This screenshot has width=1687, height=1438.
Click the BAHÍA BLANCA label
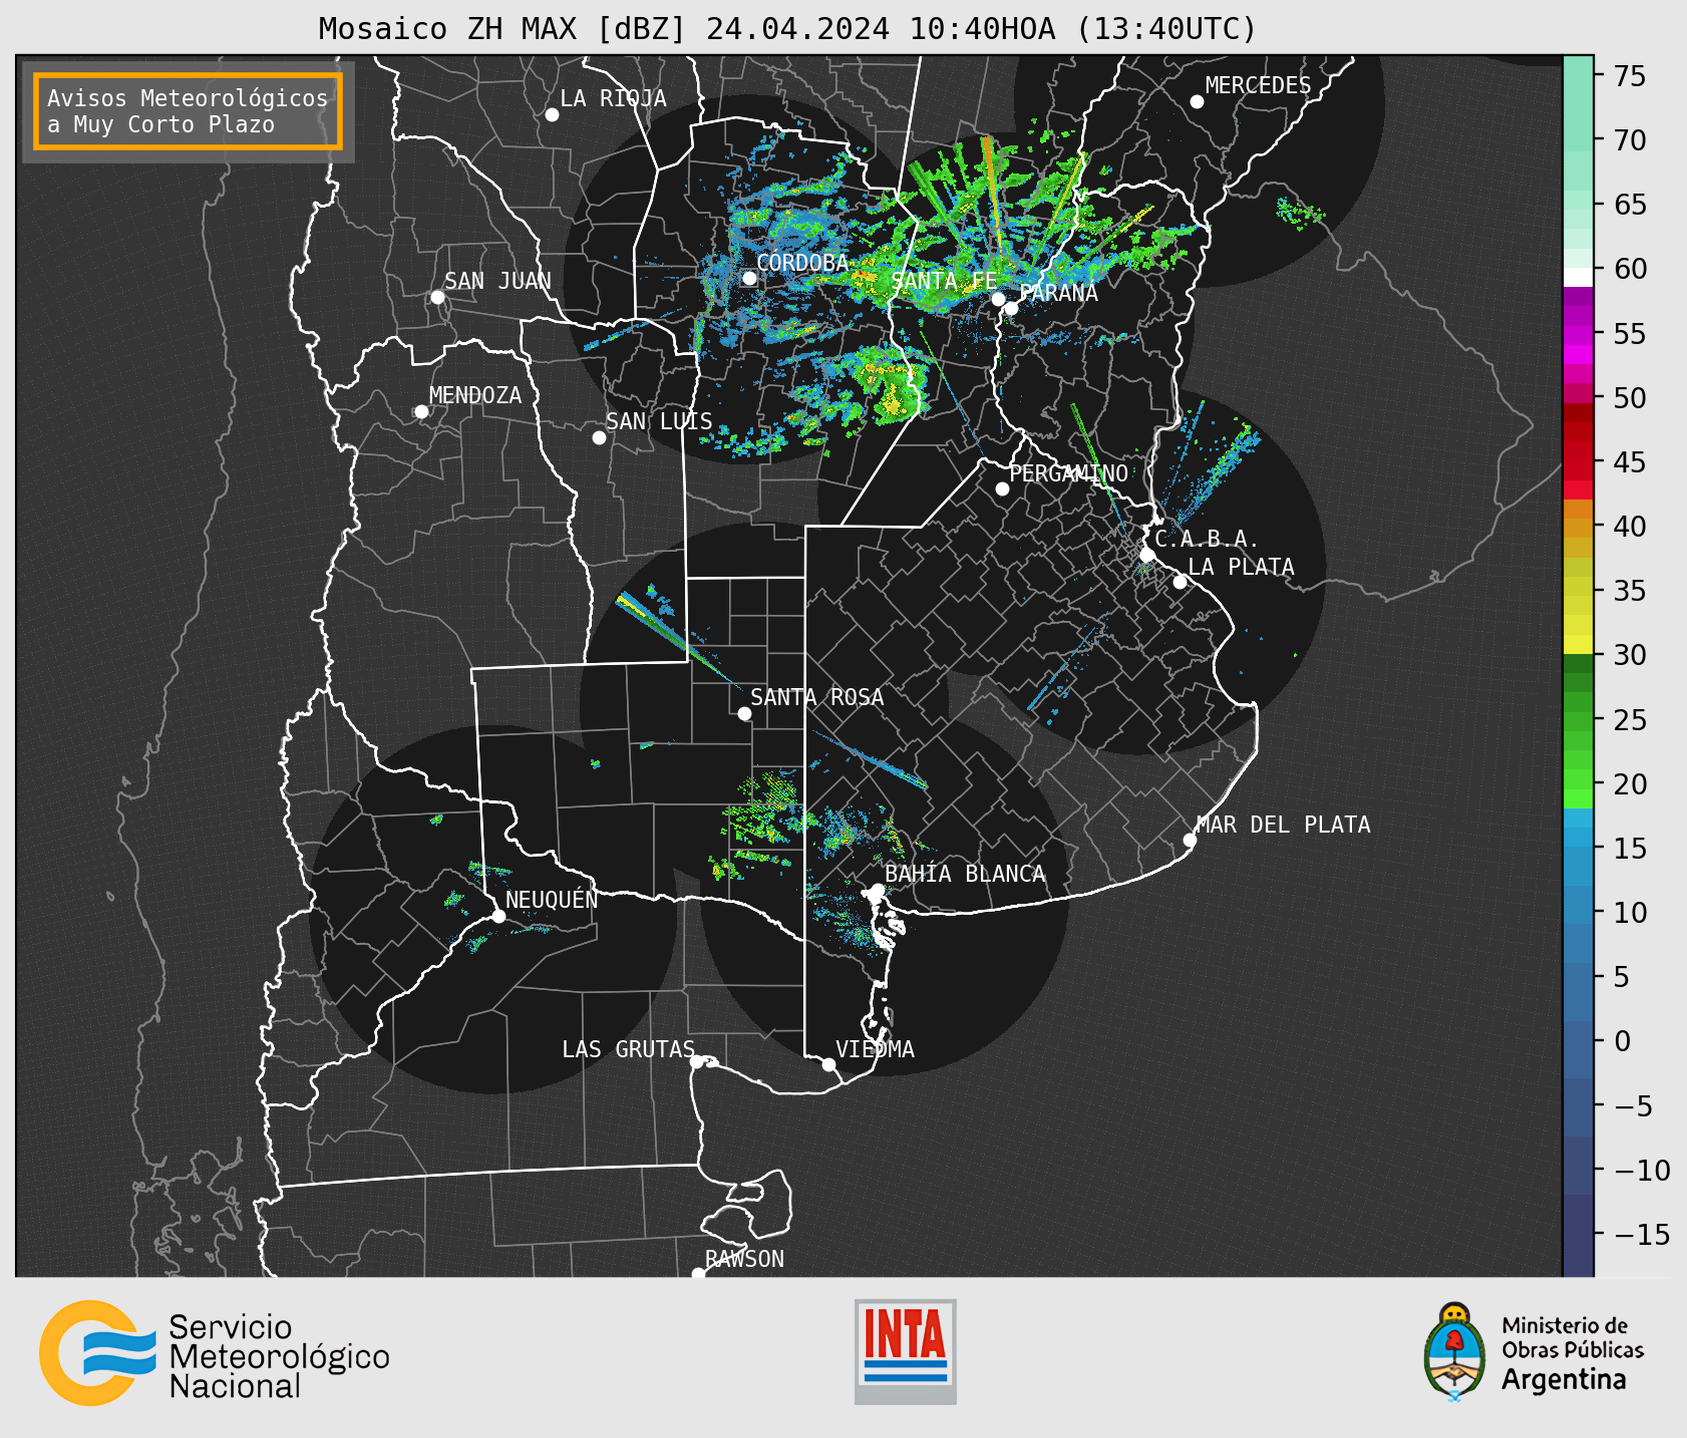(965, 874)
